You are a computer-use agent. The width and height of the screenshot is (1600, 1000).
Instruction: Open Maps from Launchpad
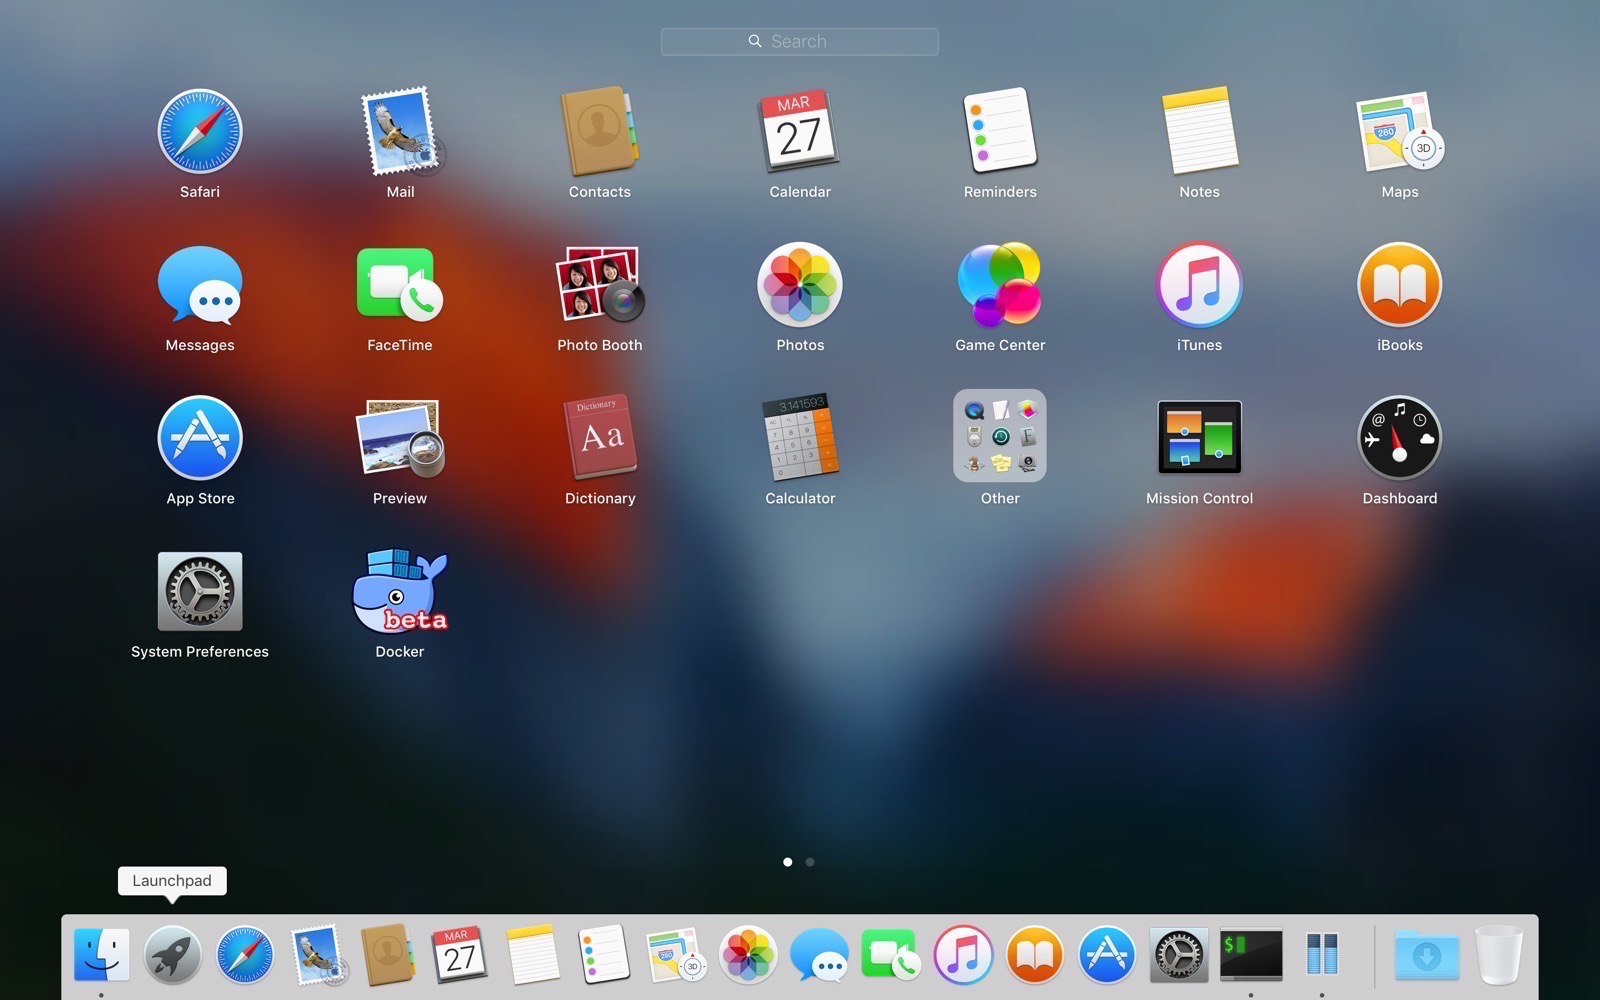click(x=1399, y=131)
